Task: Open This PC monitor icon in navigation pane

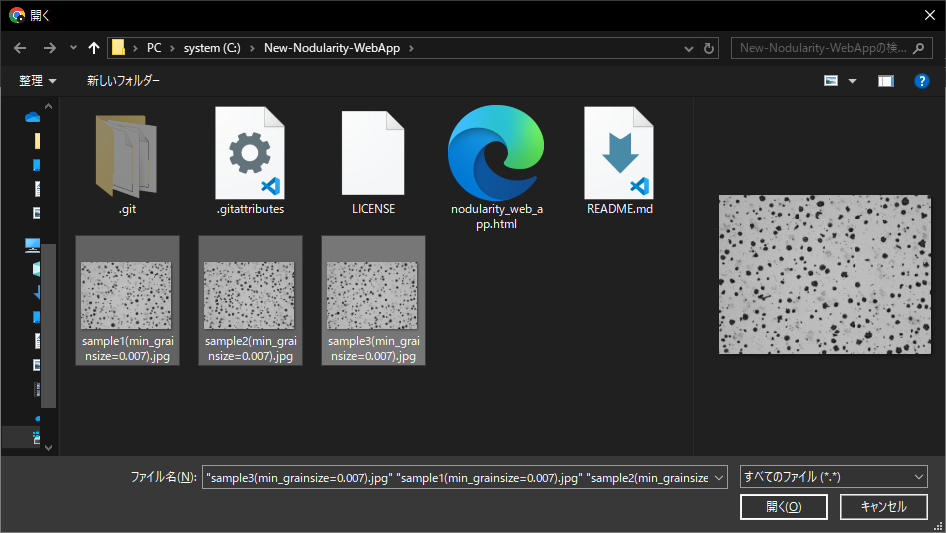Action: pos(33,245)
